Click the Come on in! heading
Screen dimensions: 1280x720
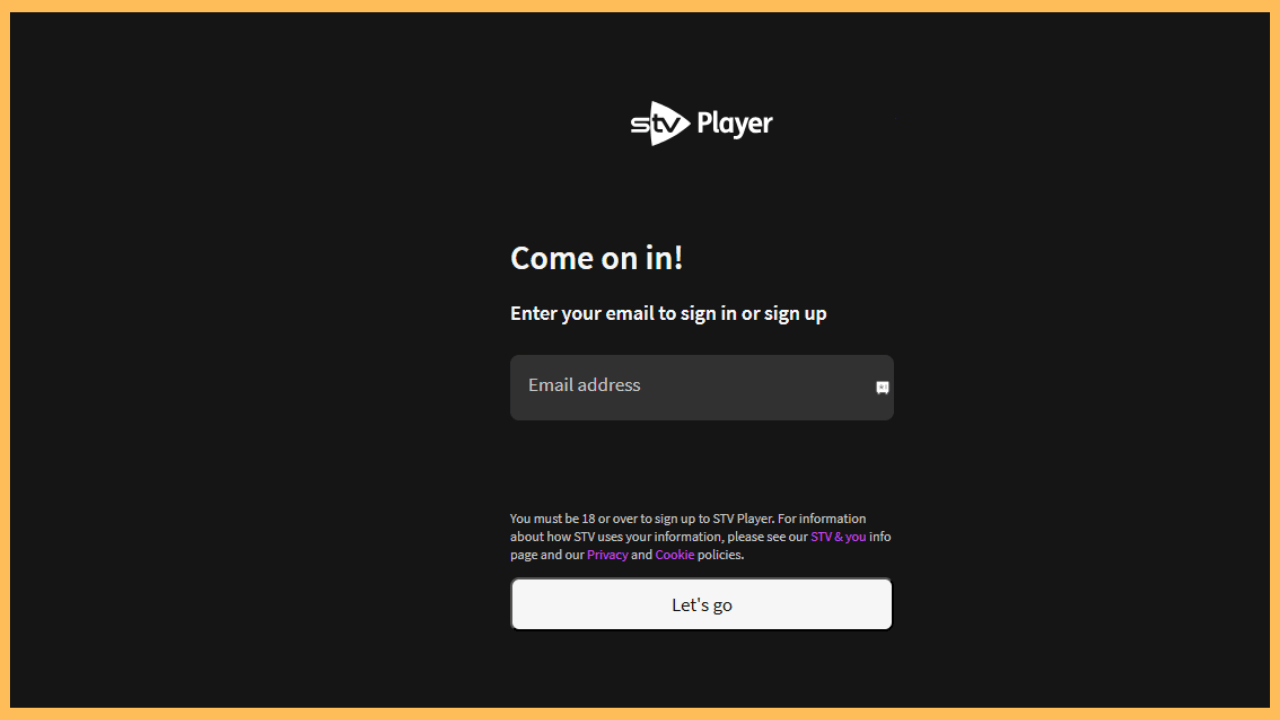point(596,258)
